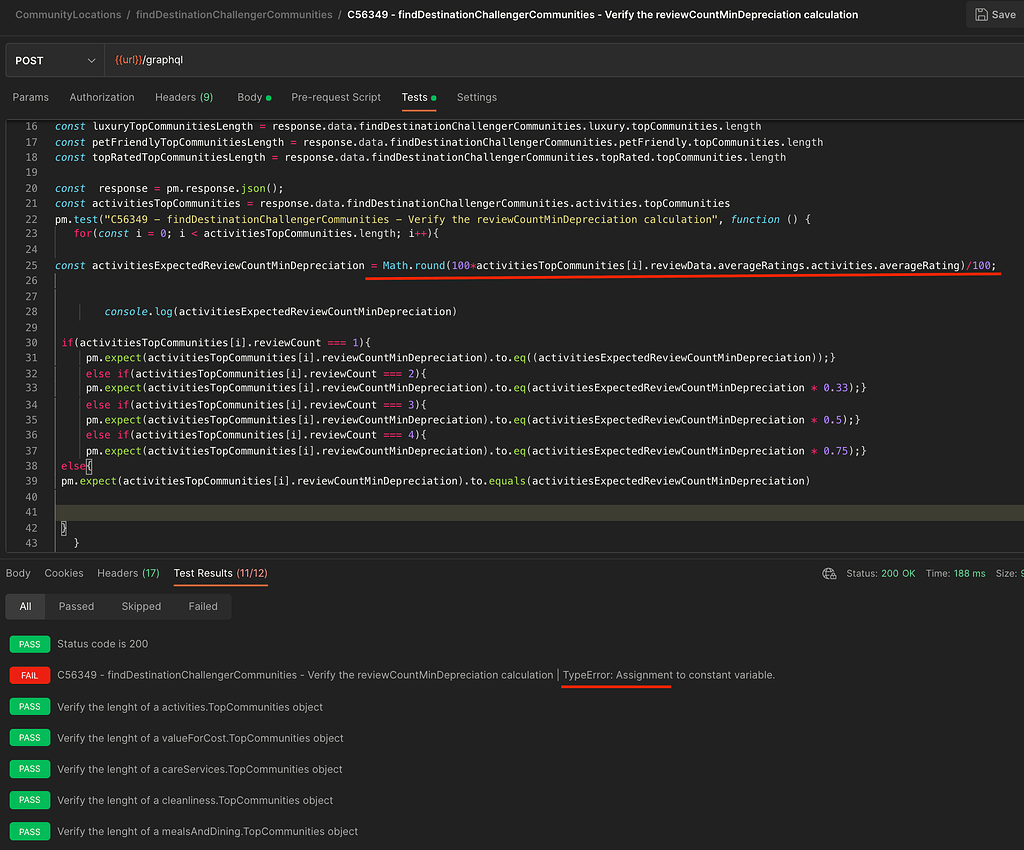Select the Headers (9) request tab
This screenshot has width=1024, height=850.
click(184, 98)
